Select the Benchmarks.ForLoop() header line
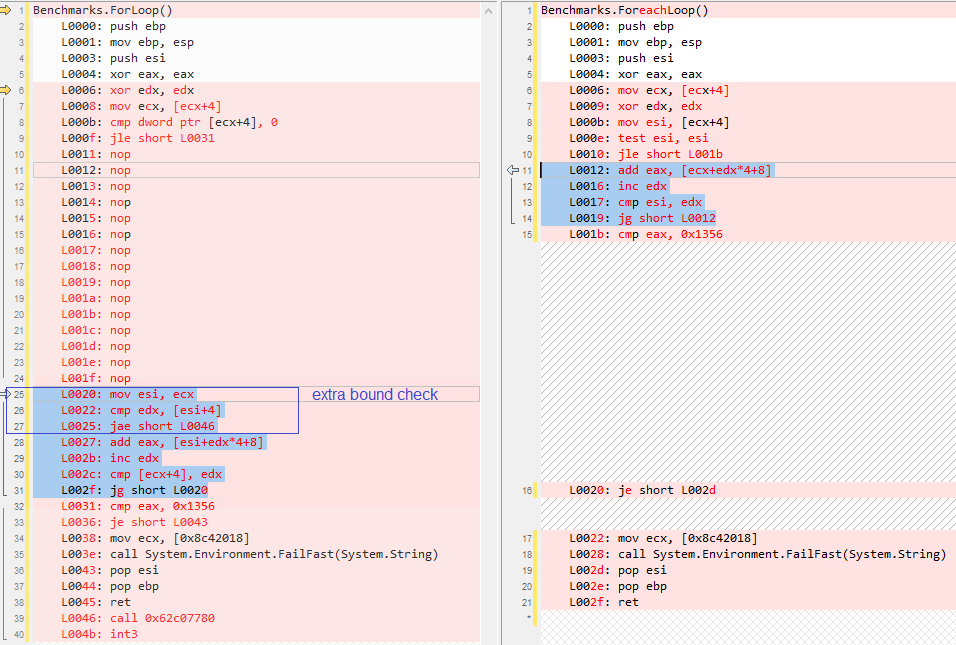Screen dimensions: 956x645 (102, 10)
